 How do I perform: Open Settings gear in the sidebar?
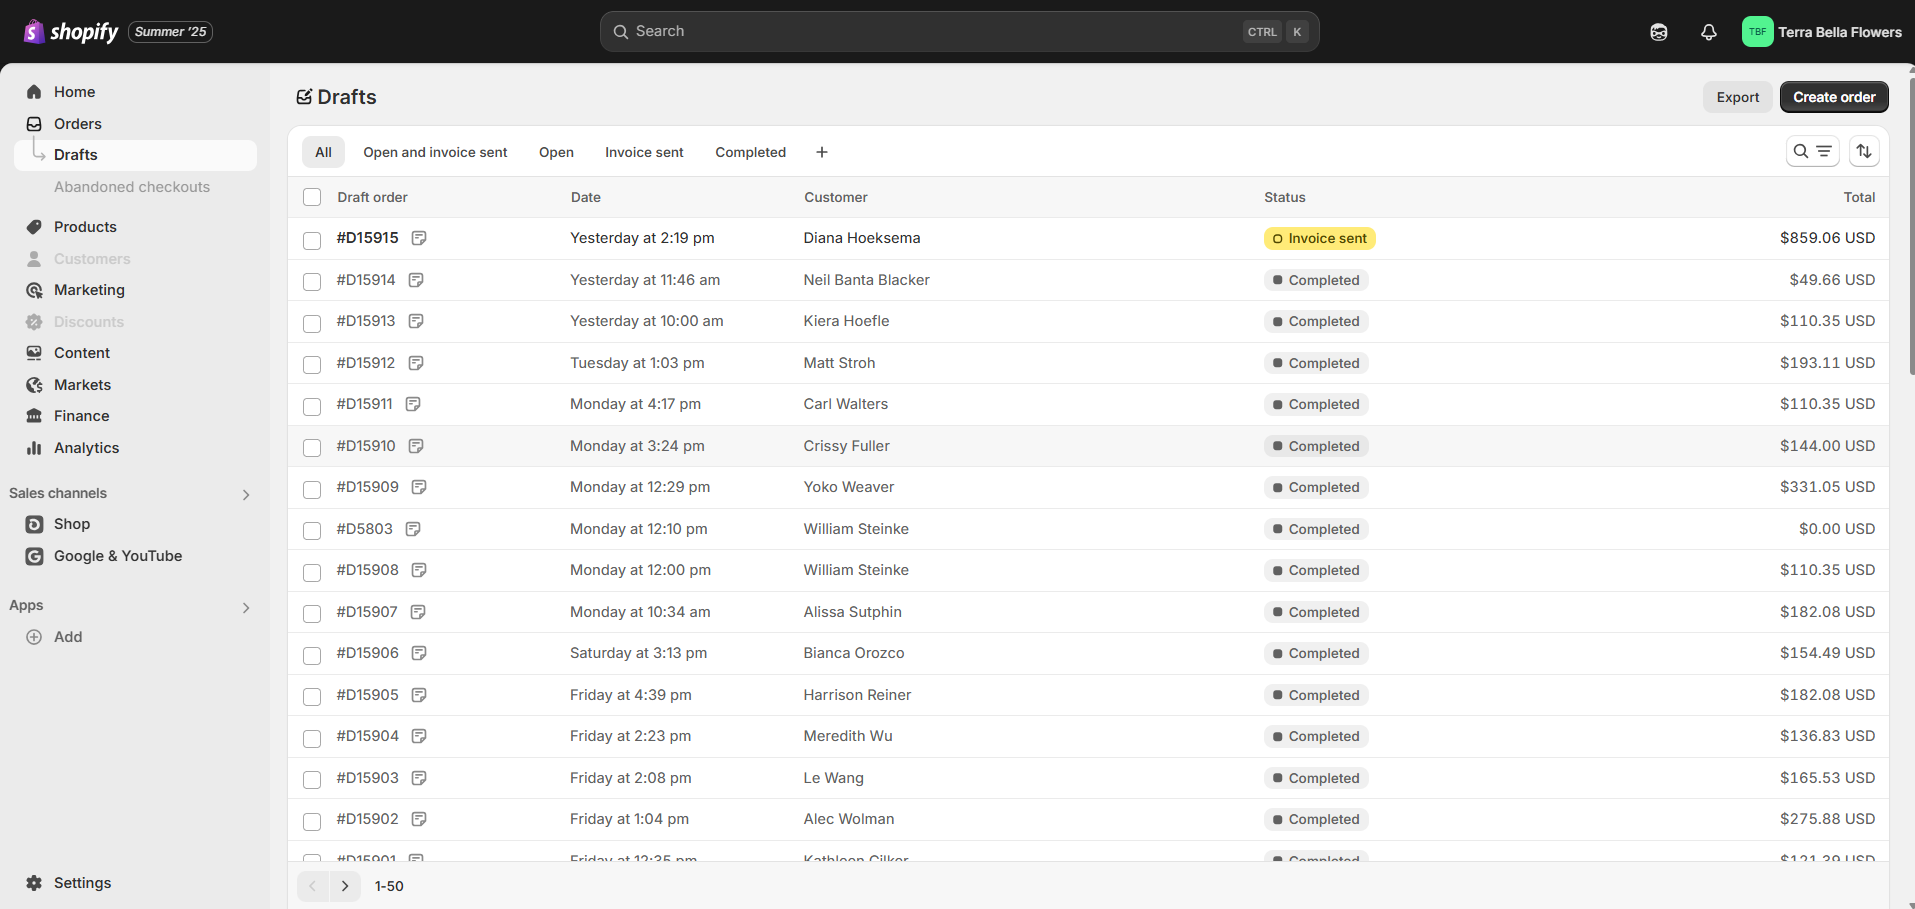34,883
